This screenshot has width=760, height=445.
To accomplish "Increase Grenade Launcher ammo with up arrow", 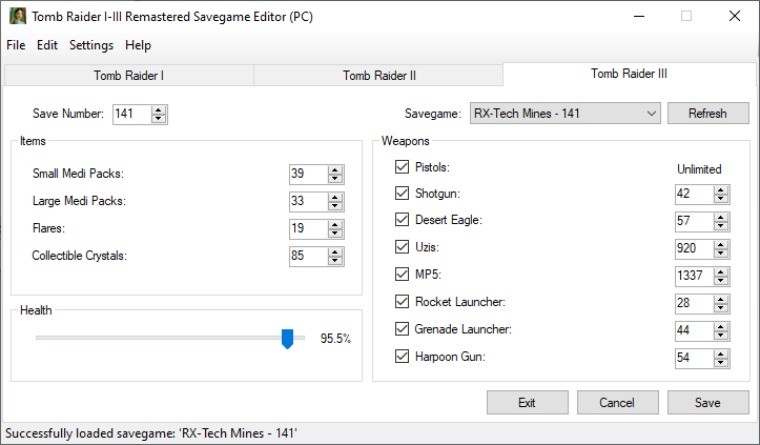I will coord(721,327).
